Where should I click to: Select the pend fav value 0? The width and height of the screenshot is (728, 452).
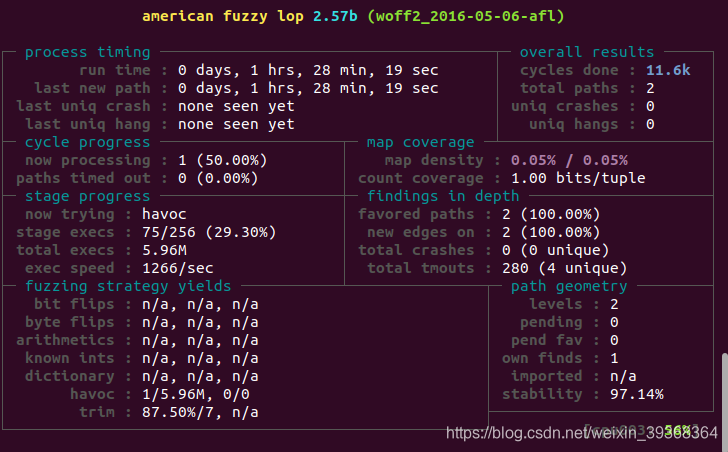(x=614, y=341)
